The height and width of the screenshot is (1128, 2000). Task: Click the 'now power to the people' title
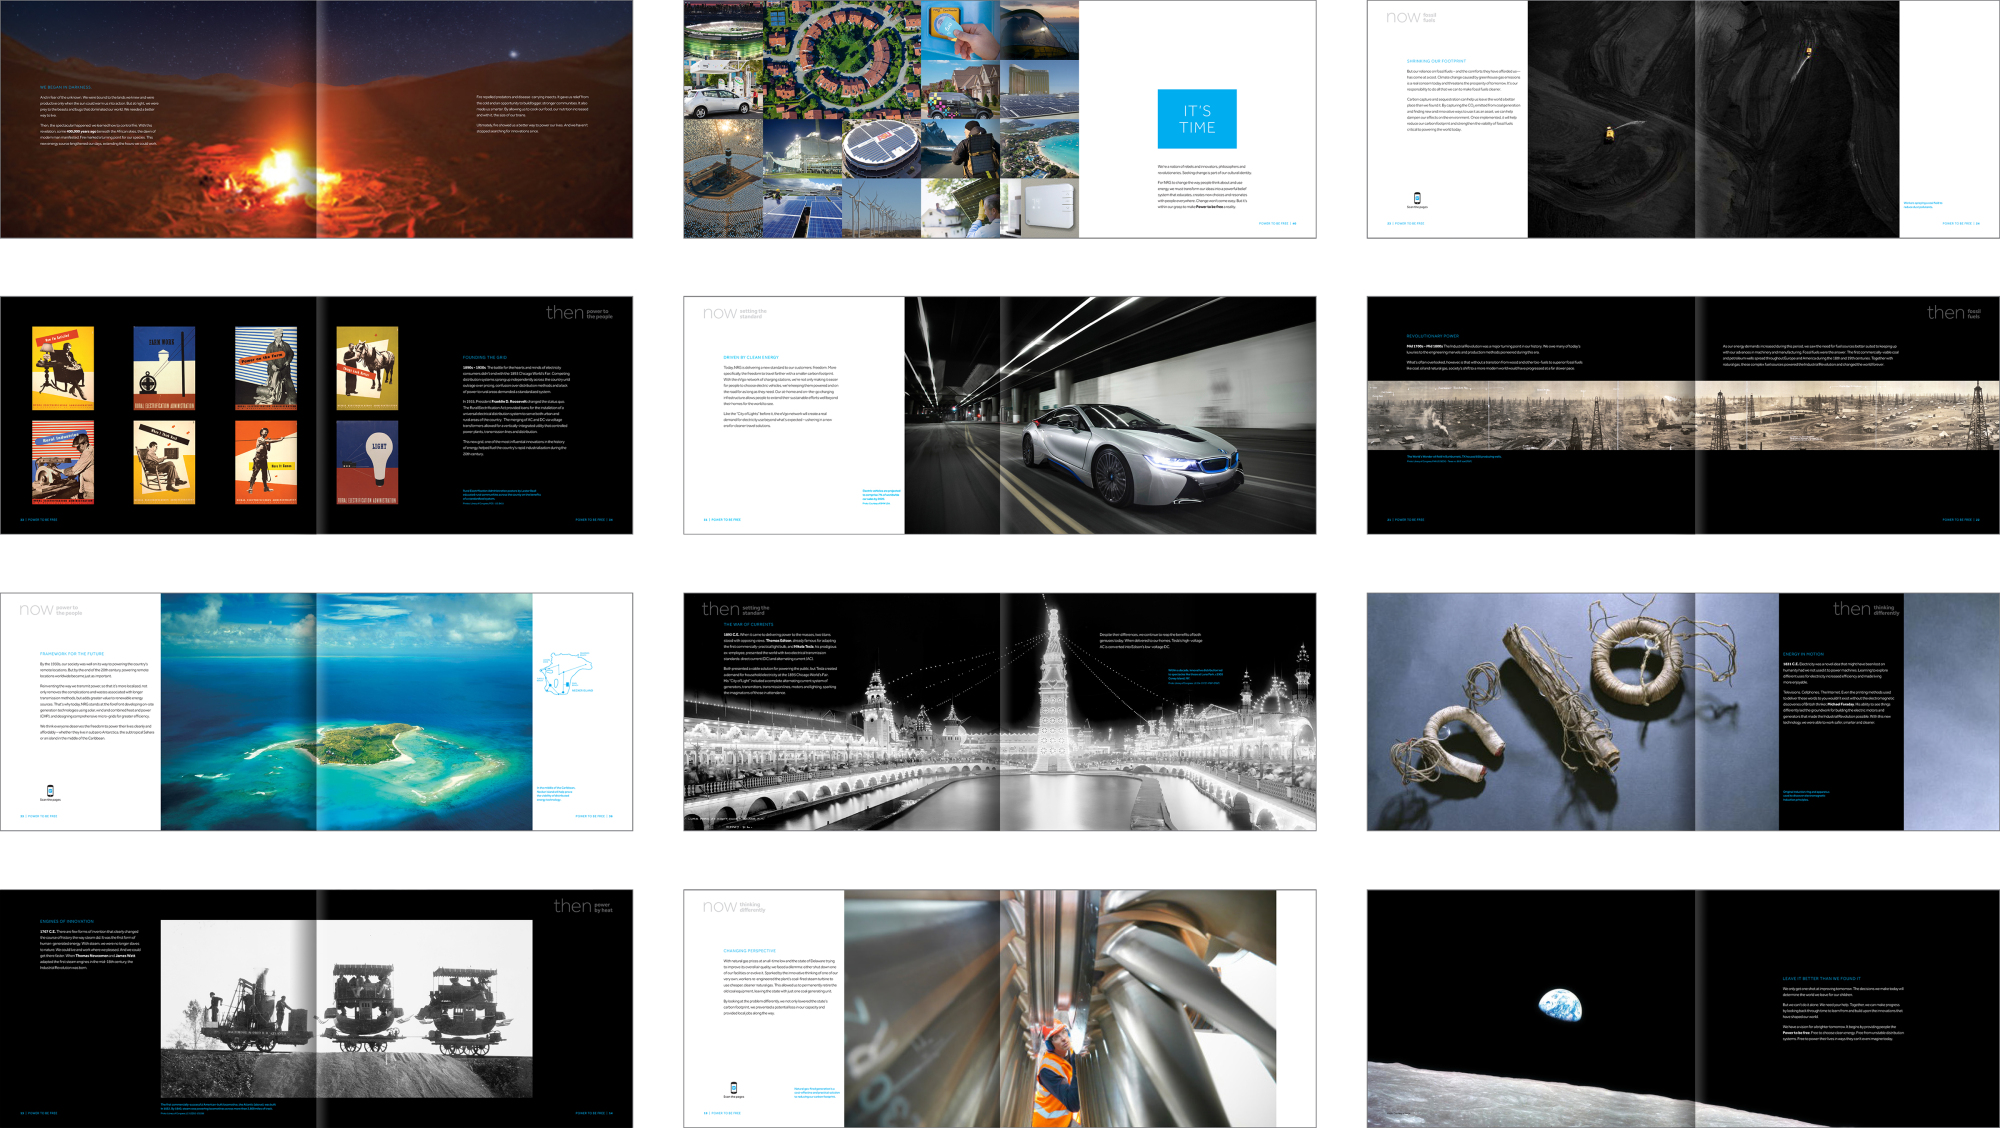tap(51, 609)
